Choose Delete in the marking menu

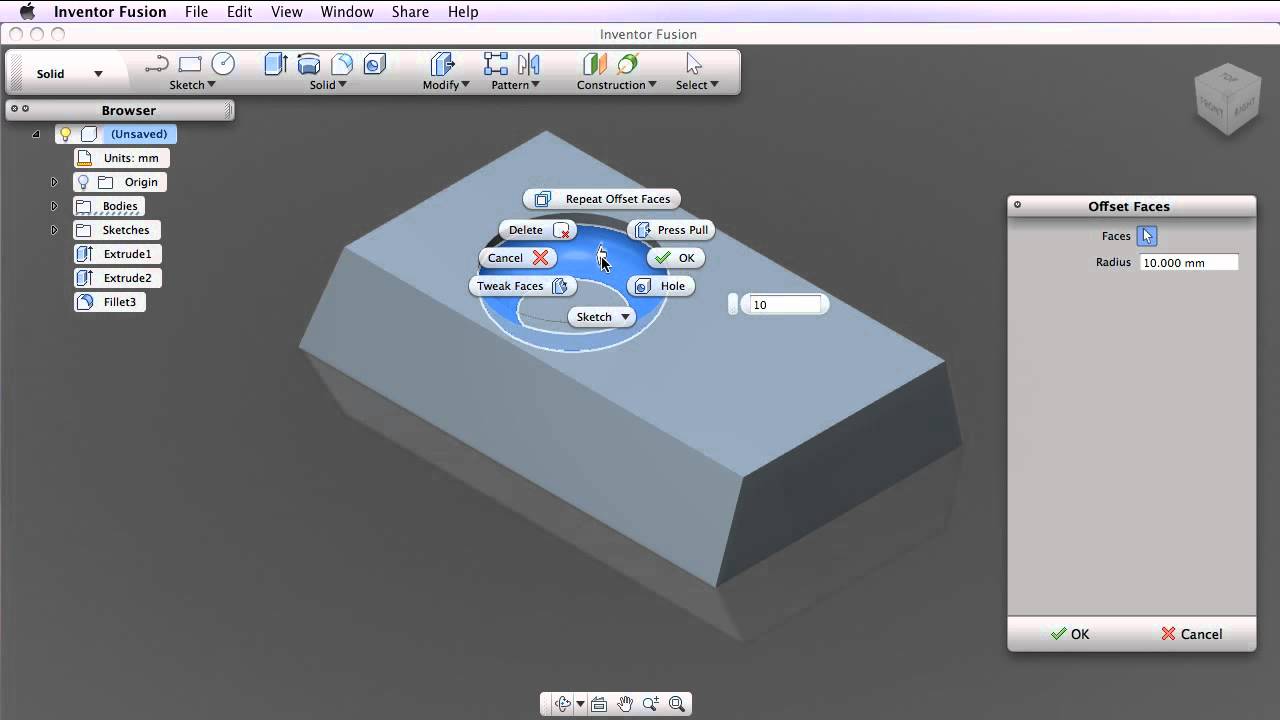(538, 230)
